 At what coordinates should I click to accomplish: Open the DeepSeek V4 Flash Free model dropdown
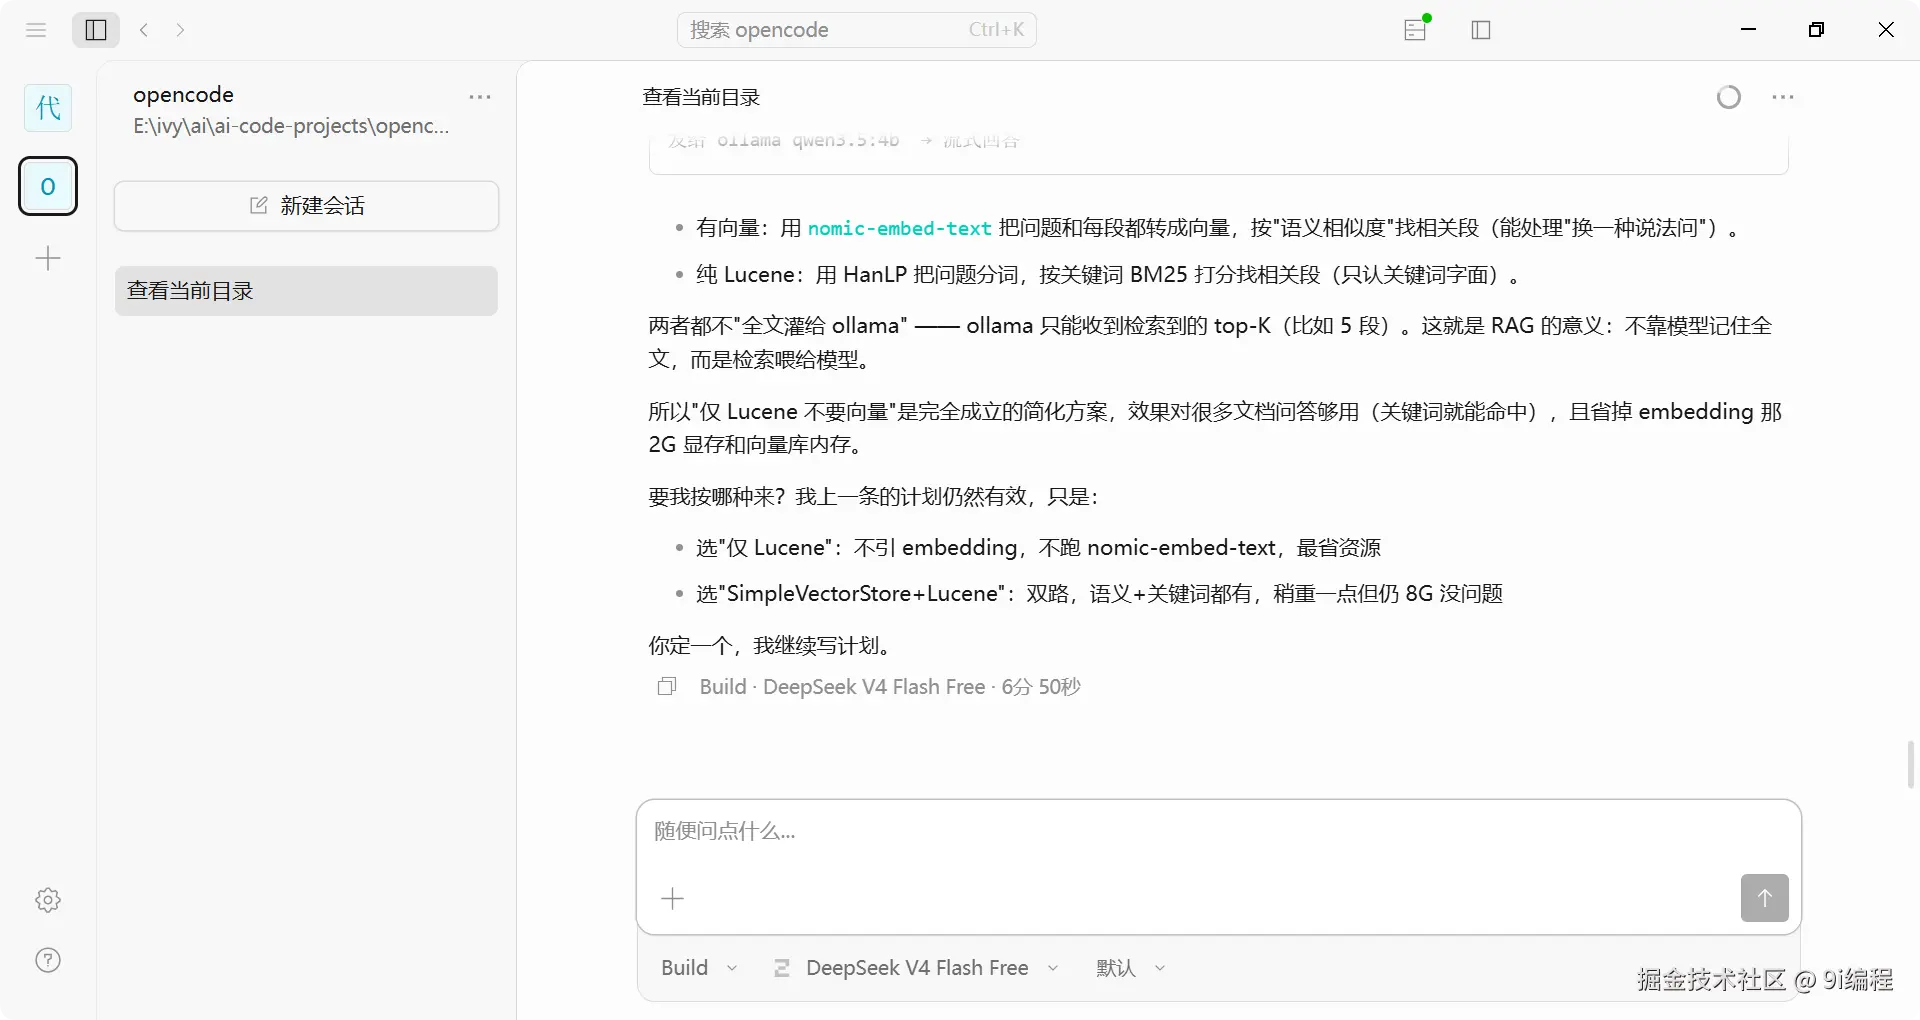(x=916, y=968)
